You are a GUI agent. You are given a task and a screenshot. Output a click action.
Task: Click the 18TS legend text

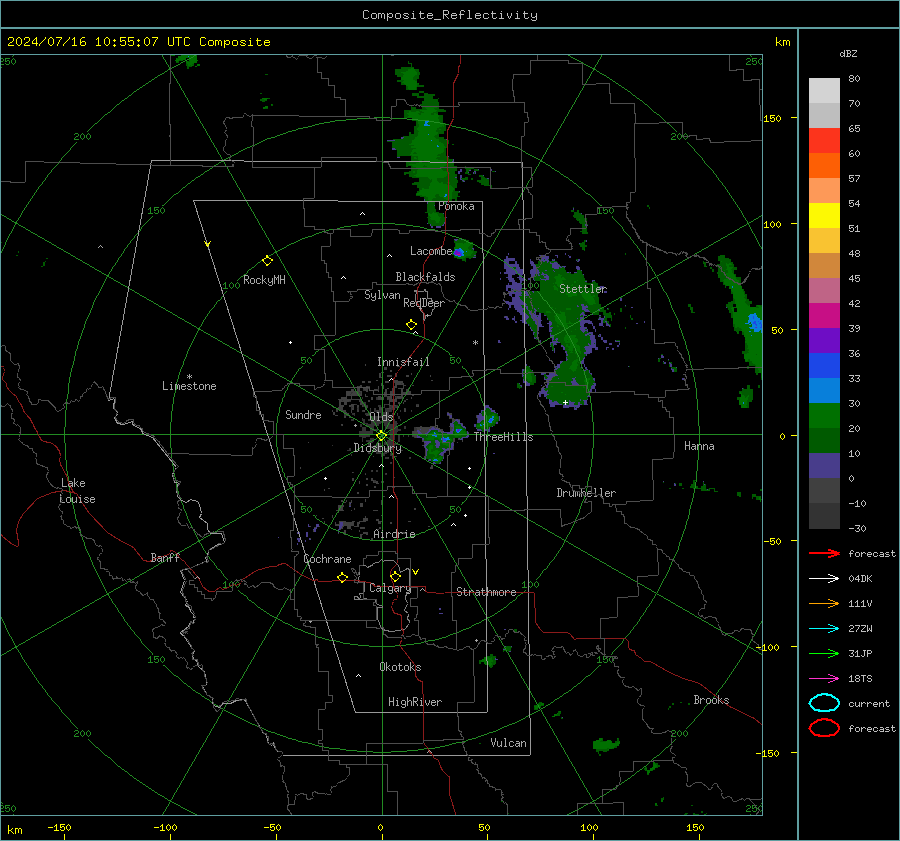pyautogui.click(x=860, y=679)
